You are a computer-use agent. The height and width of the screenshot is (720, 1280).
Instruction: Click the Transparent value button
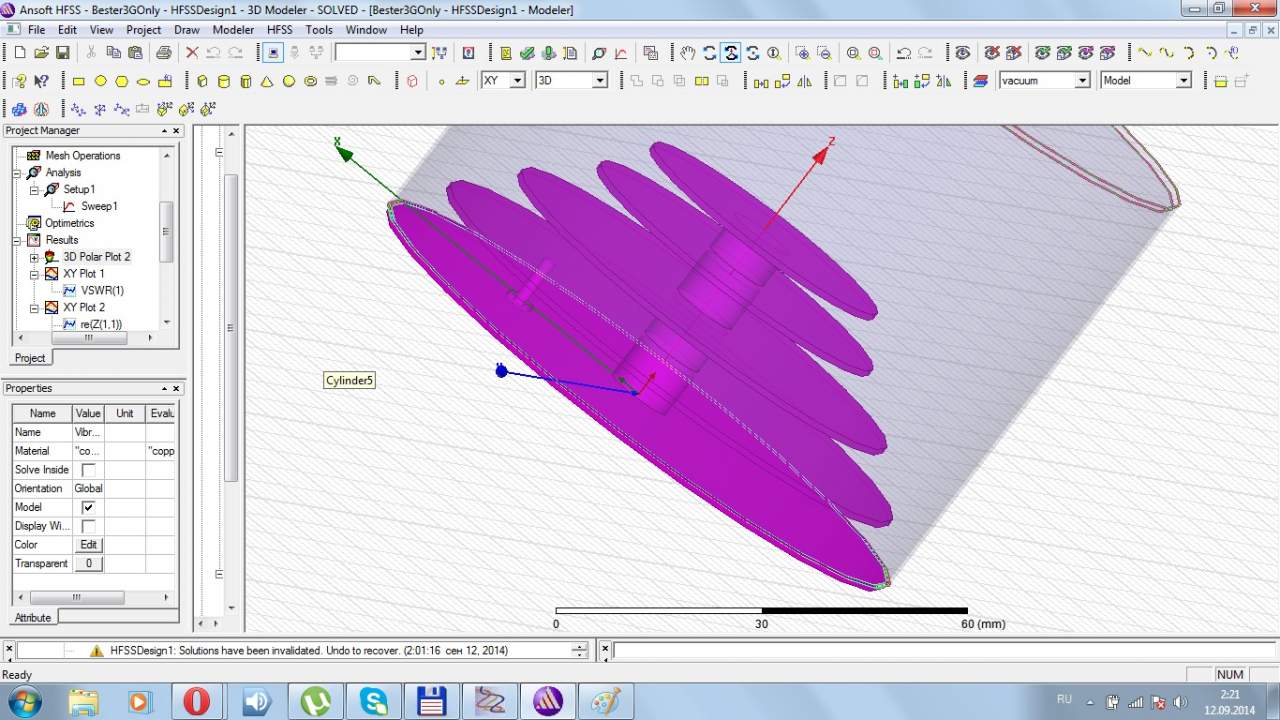coord(88,564)
